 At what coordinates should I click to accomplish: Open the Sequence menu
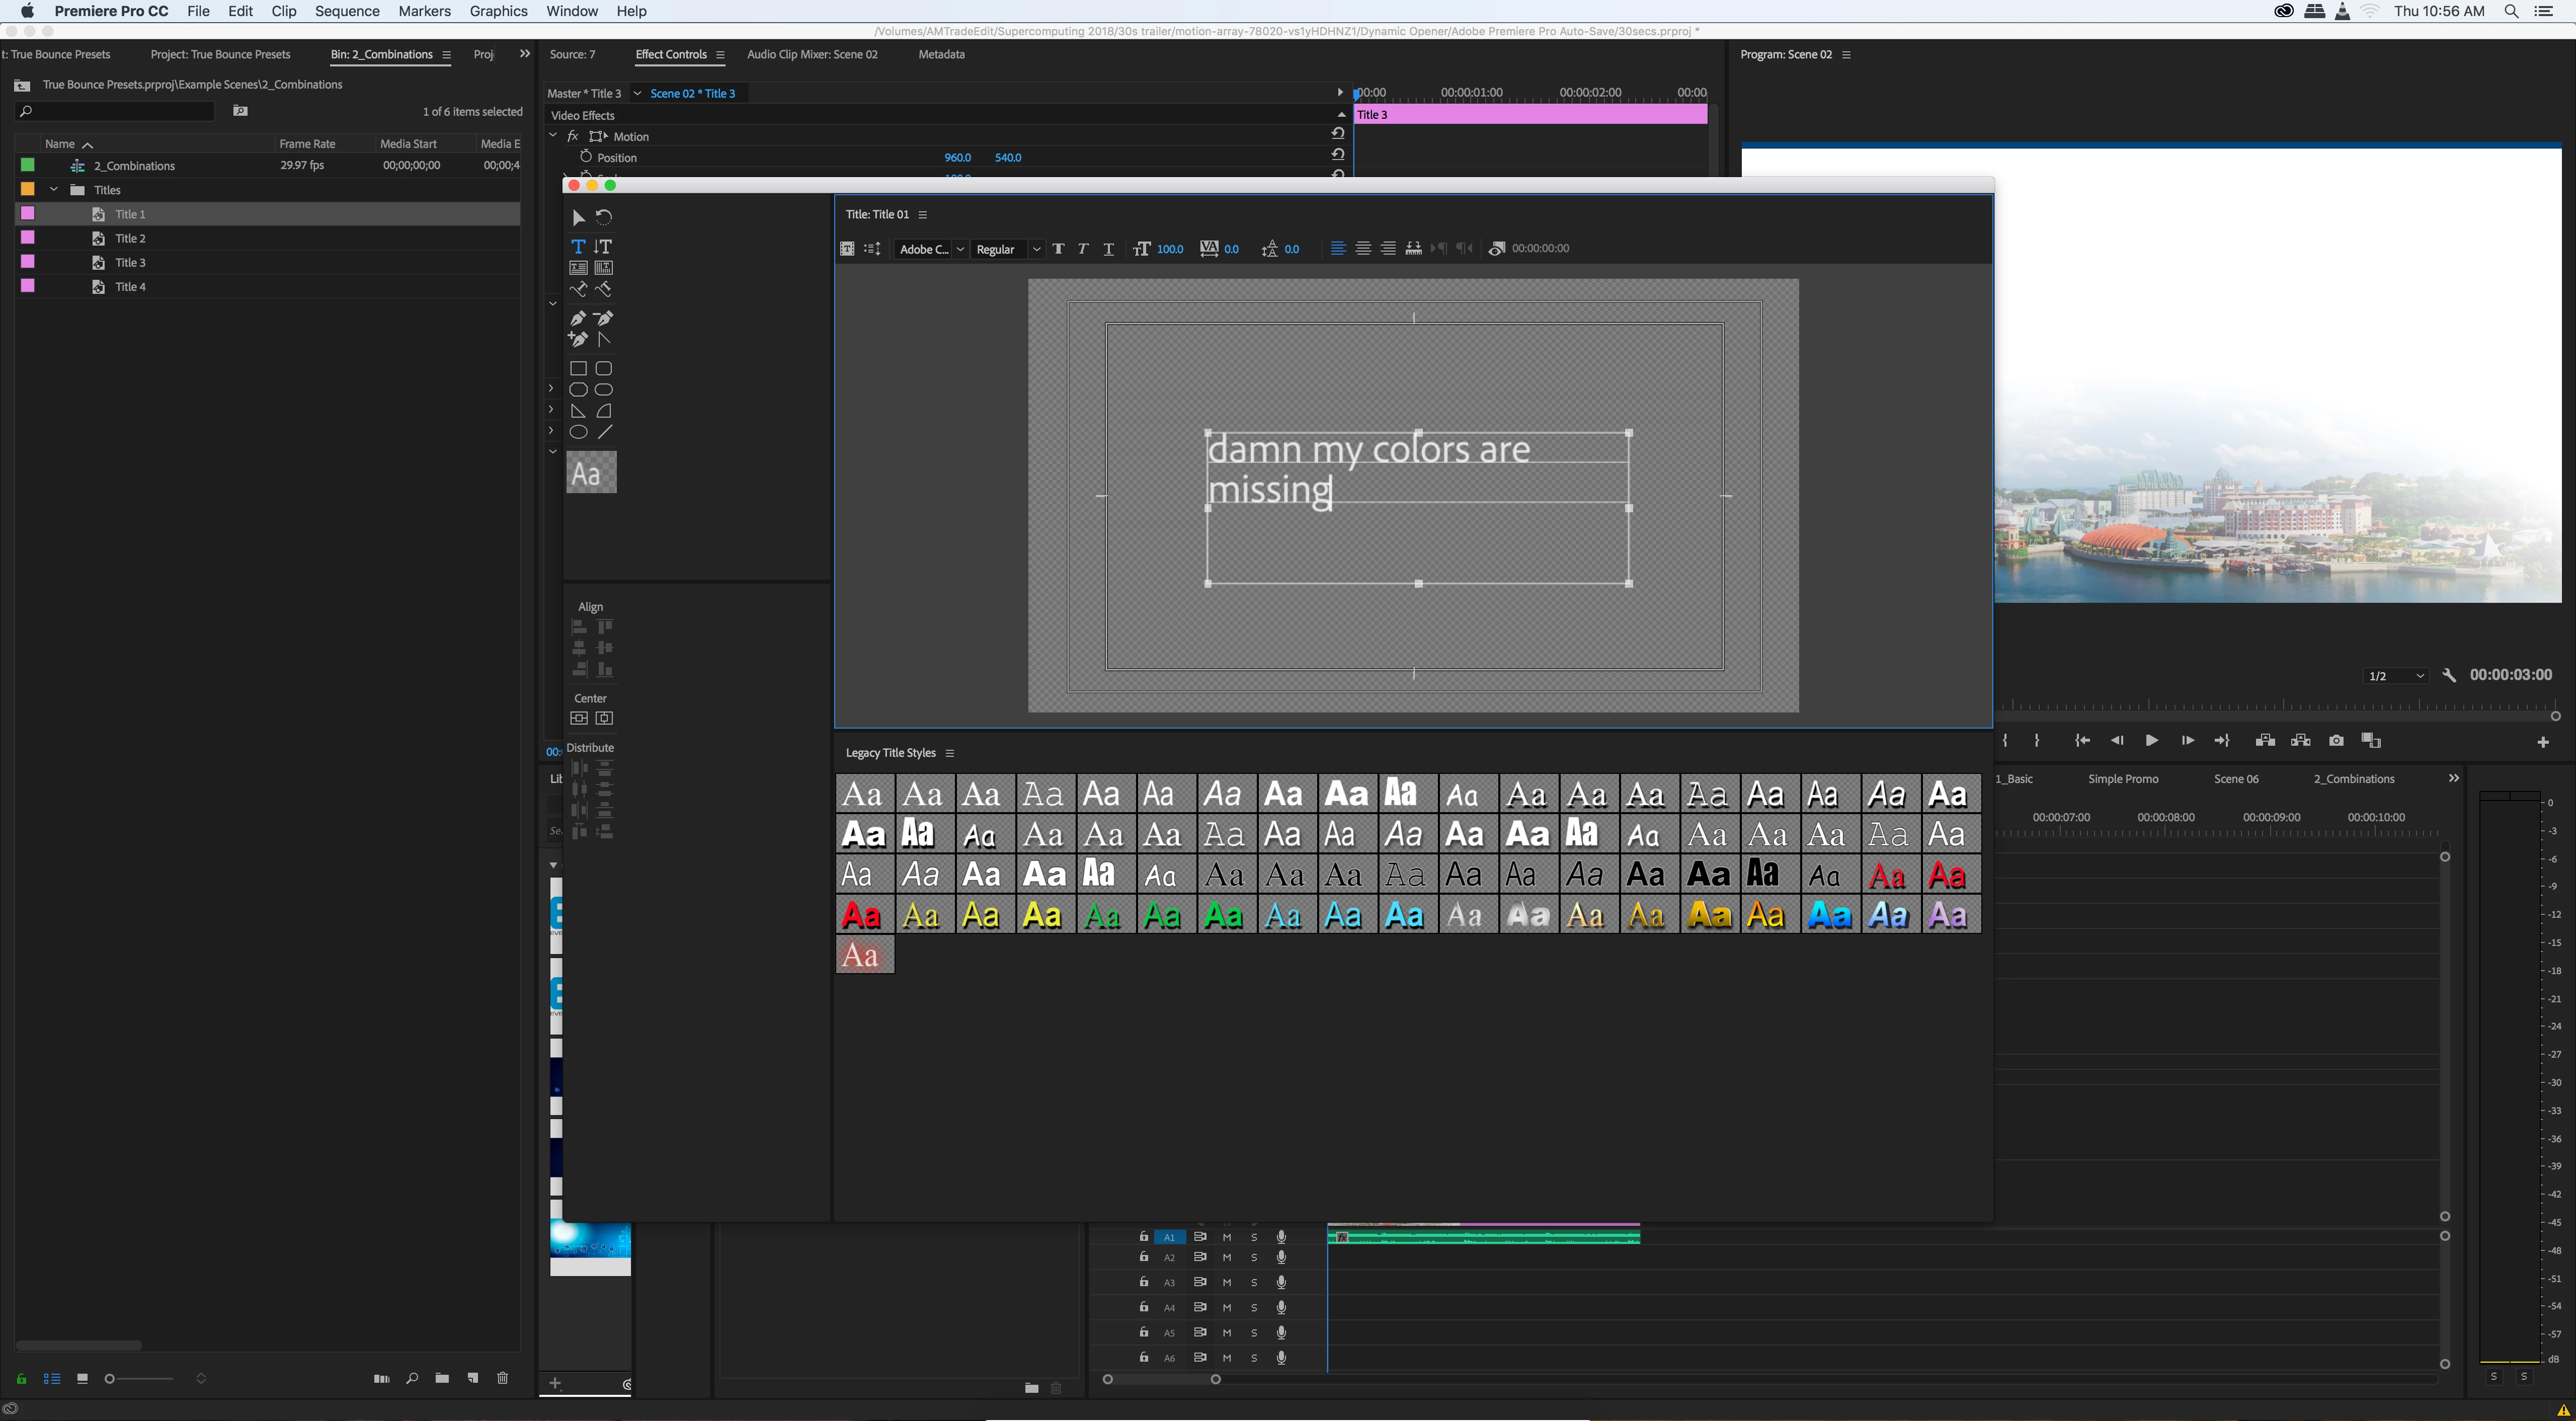tap(347, 11)
